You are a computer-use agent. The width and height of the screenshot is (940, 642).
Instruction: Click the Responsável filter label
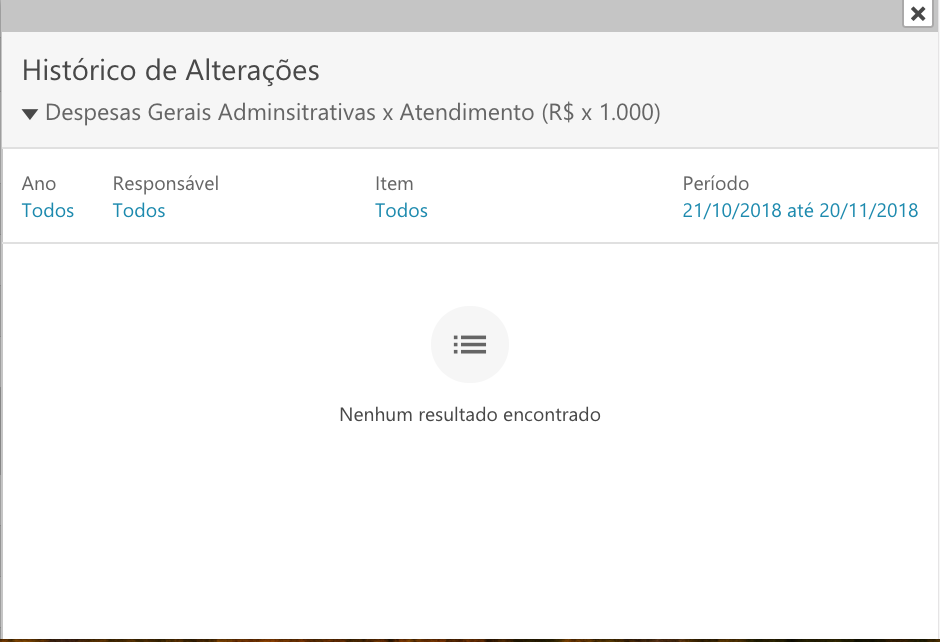[x=166, y=183]
